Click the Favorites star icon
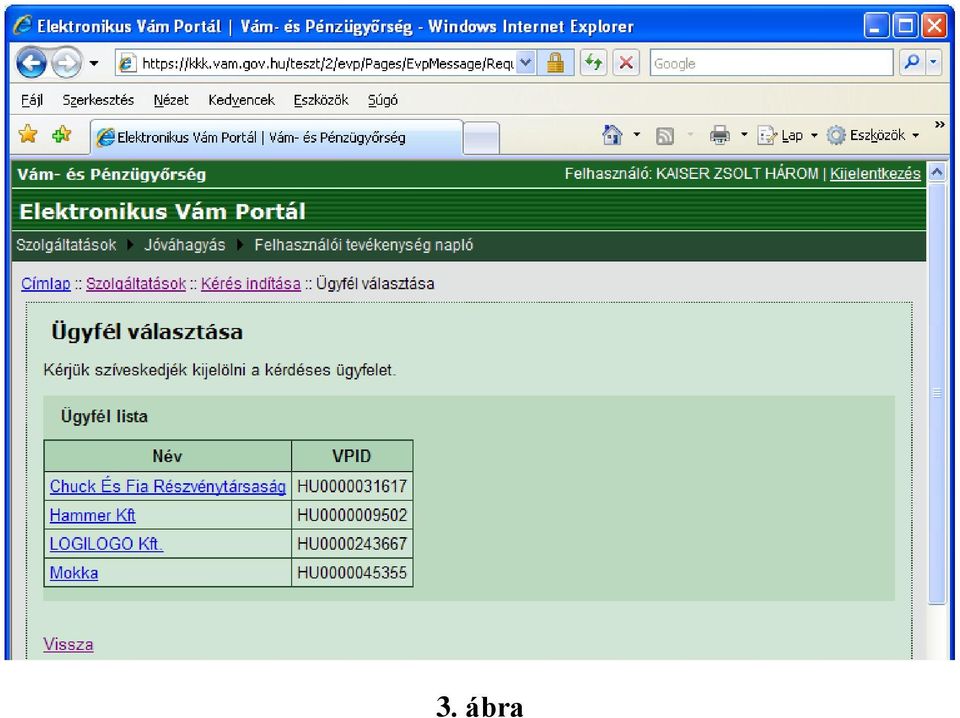 coord(28,134)
